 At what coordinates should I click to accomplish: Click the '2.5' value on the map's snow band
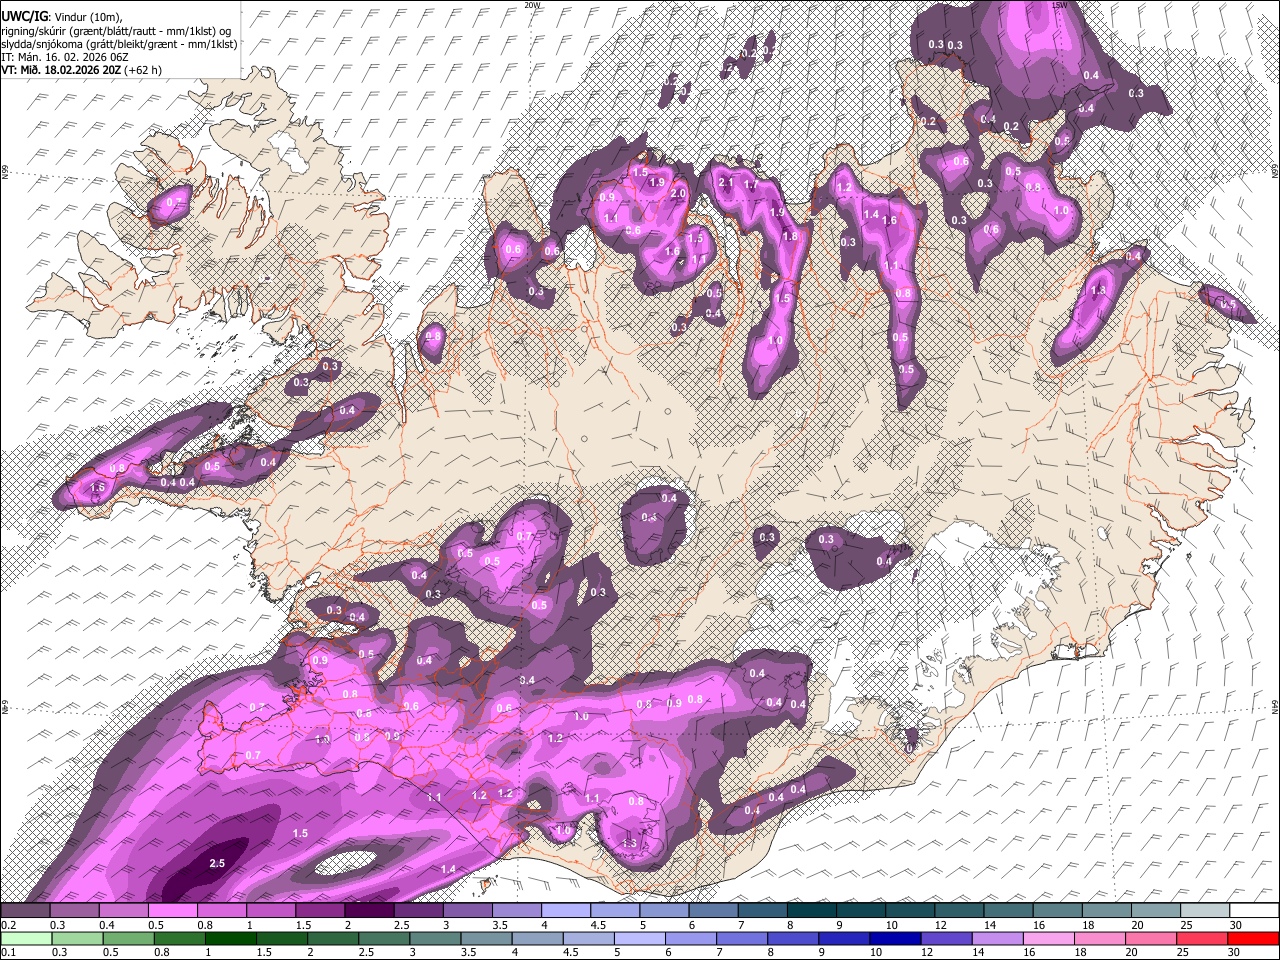coord(218,863)
